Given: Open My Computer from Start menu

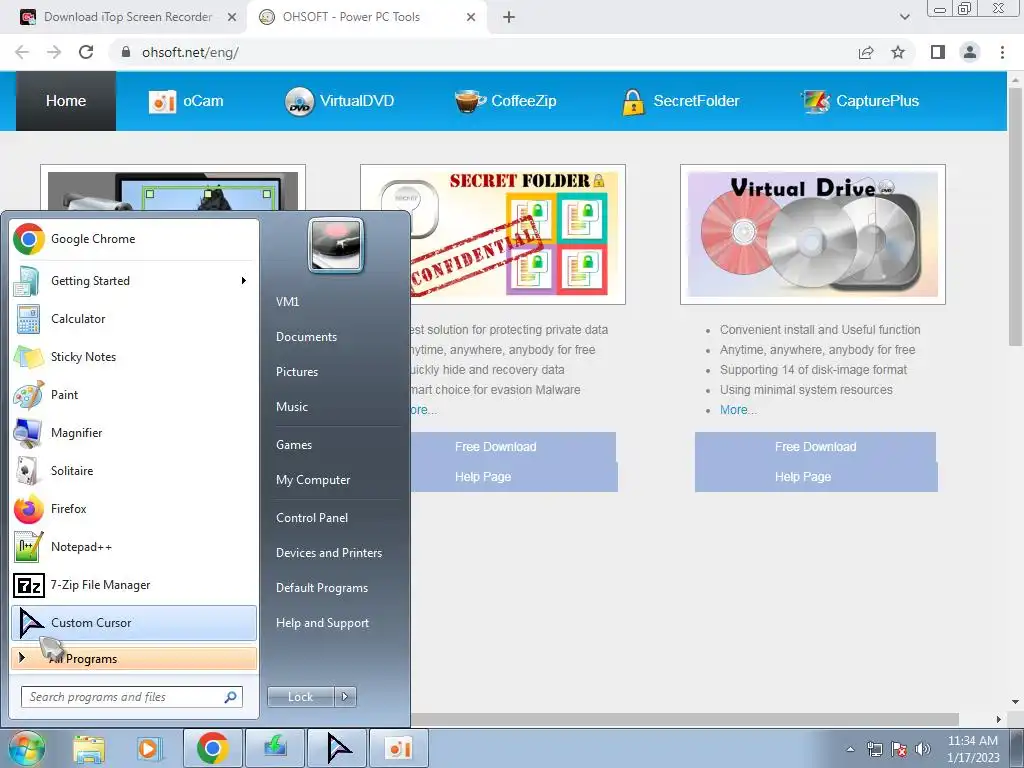Looking at the screenshot, I should [313, 480].
